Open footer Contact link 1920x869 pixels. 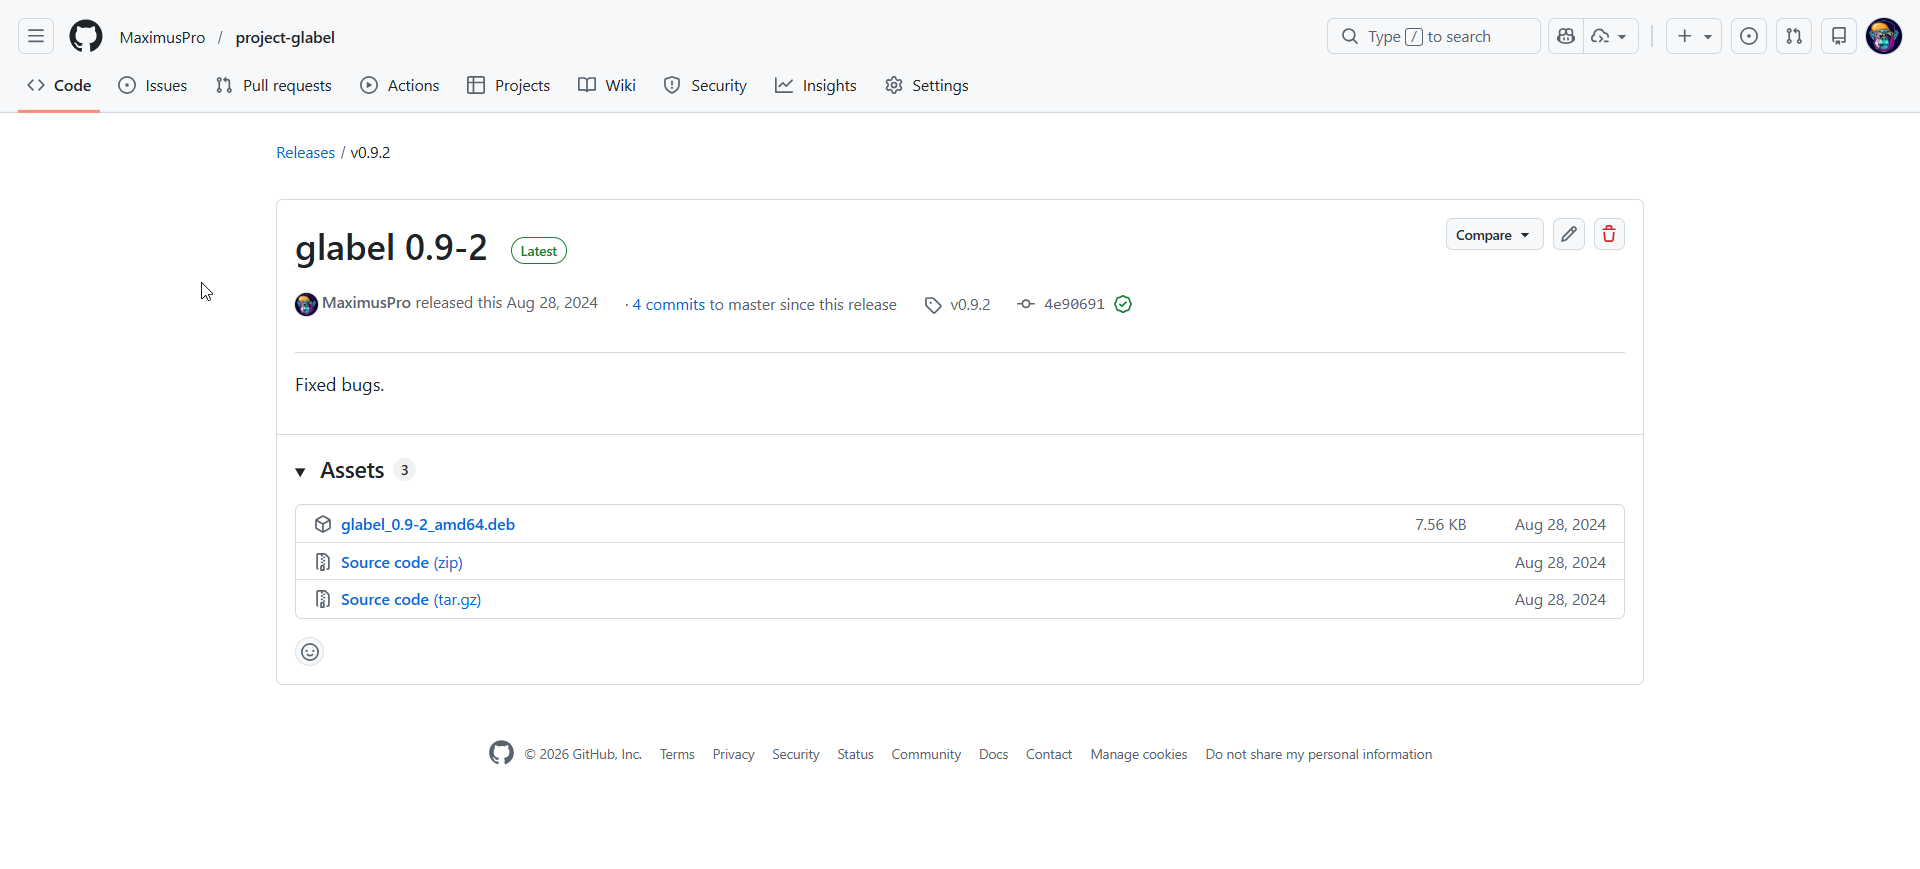tap(1049, 754)
